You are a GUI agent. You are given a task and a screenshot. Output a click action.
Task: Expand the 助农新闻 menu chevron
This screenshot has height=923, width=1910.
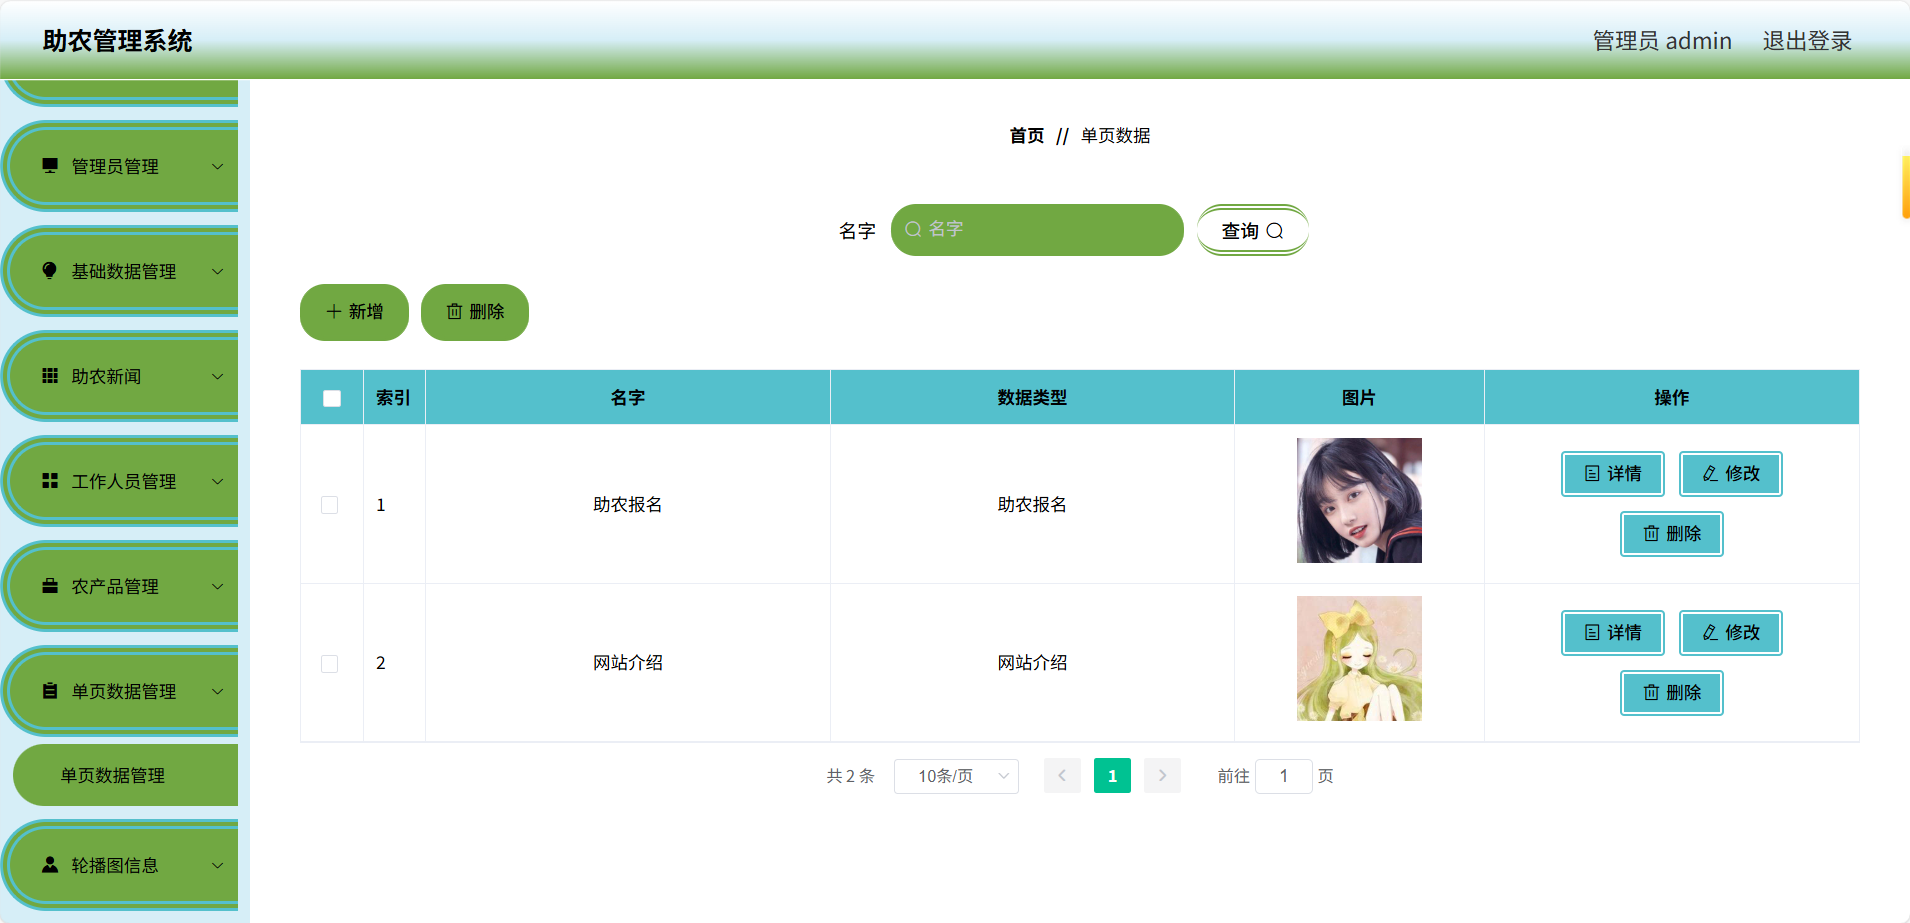(x=218, y=377)
